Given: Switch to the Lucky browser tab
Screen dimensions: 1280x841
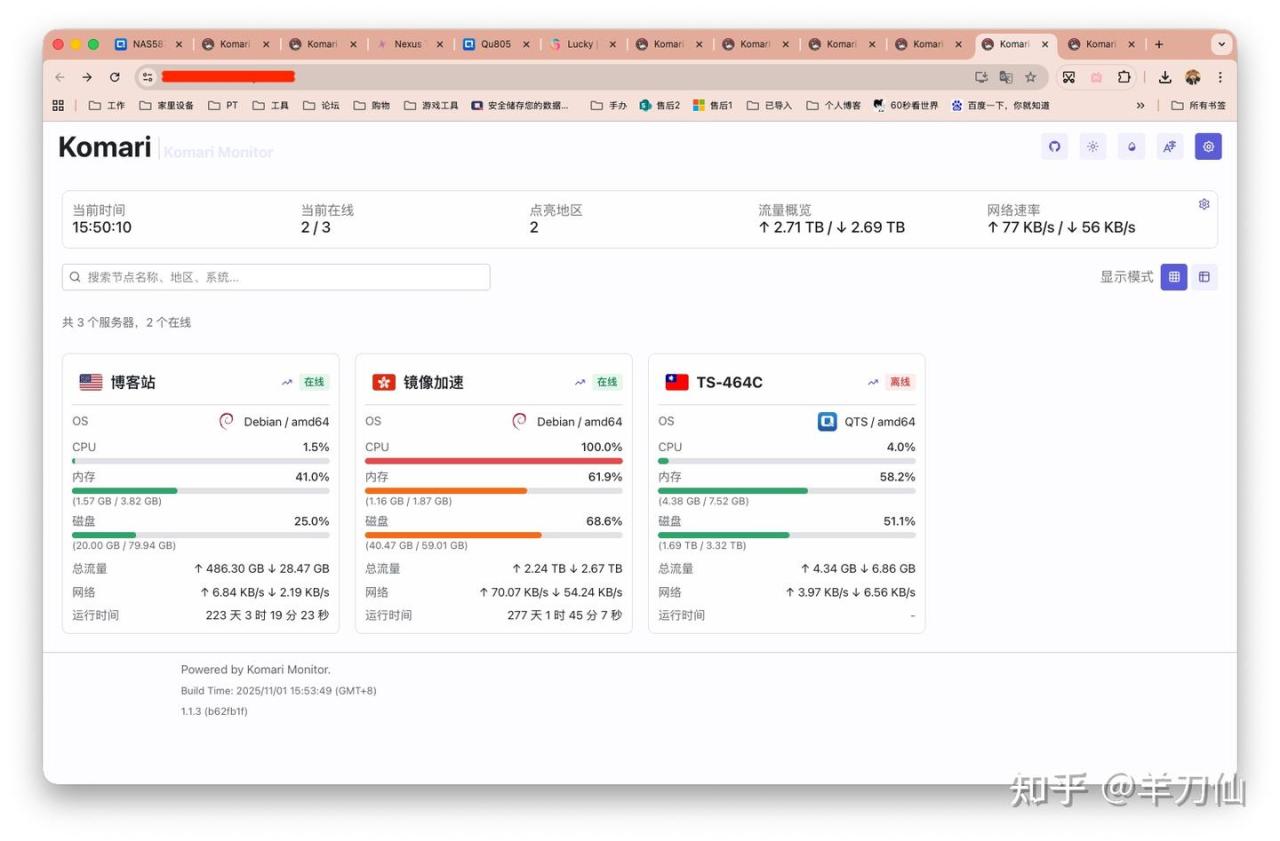Looking at the screenshot, I should pos(580,44).
